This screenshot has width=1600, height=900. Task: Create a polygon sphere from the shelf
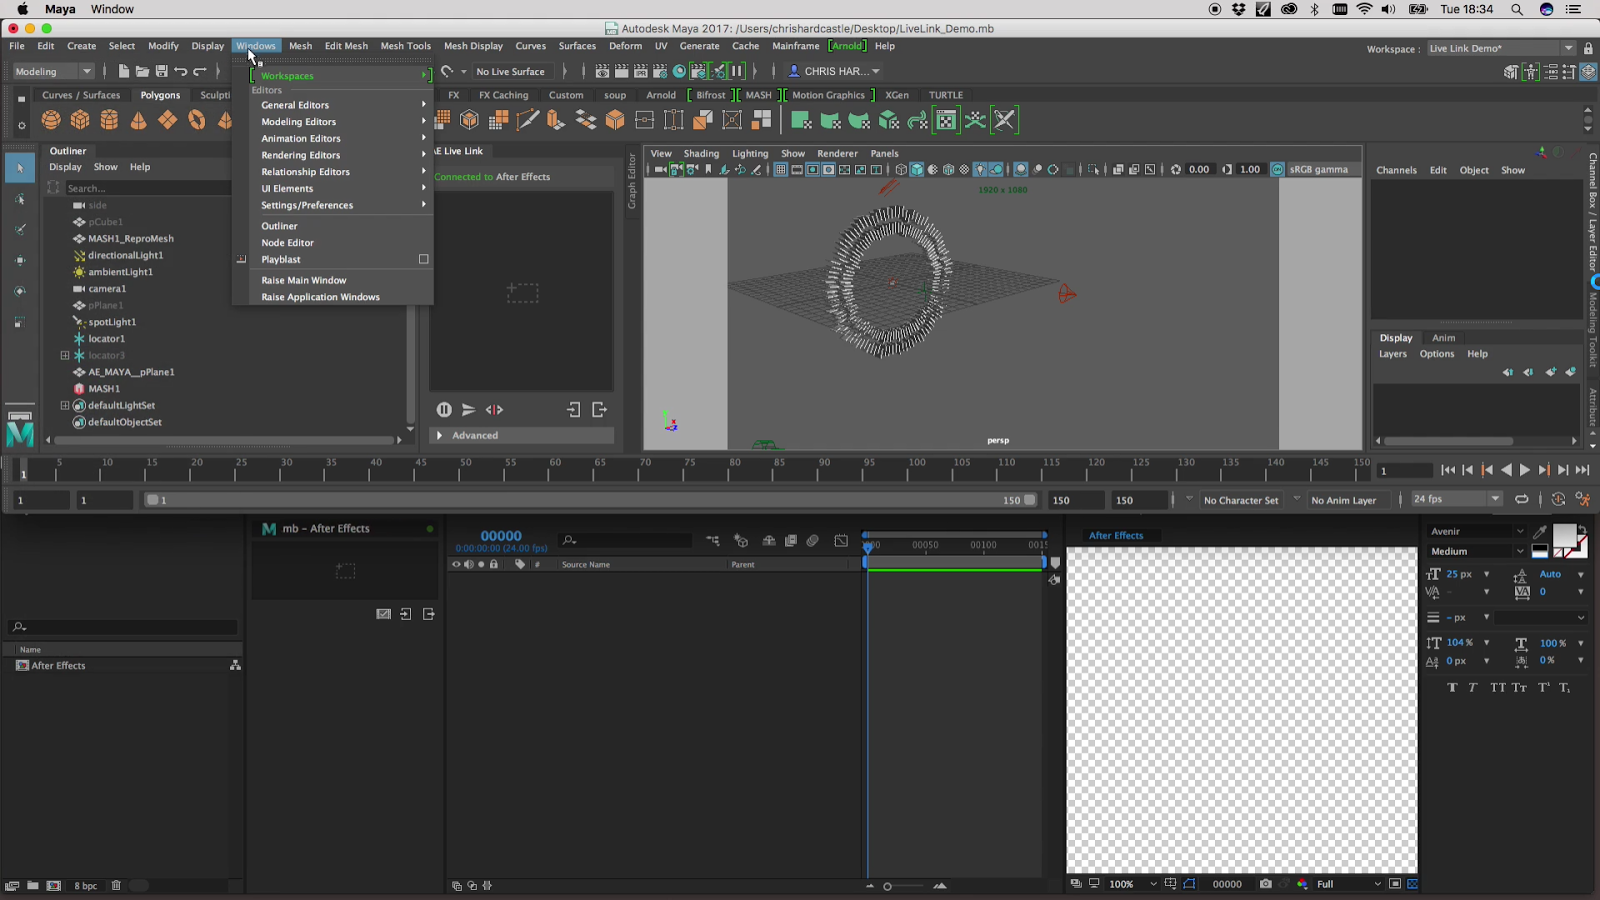51,120
